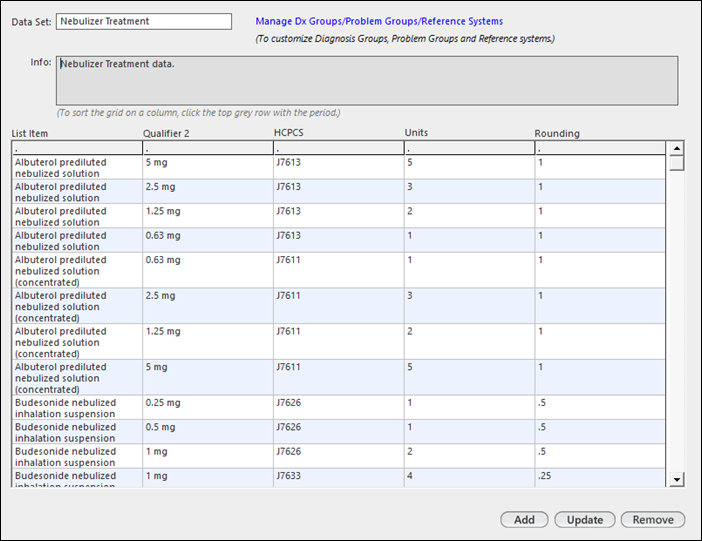Focus the Data Set name field

tap(144, 21)
